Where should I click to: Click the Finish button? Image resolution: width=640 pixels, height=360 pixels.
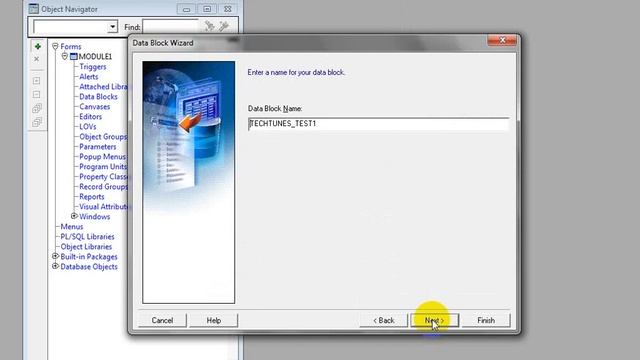pos(486,320)
